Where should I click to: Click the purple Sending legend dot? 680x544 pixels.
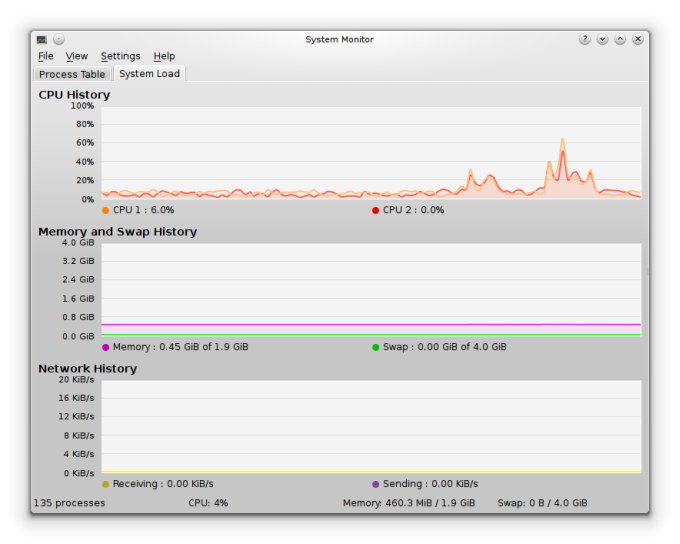tap(376, 484)
